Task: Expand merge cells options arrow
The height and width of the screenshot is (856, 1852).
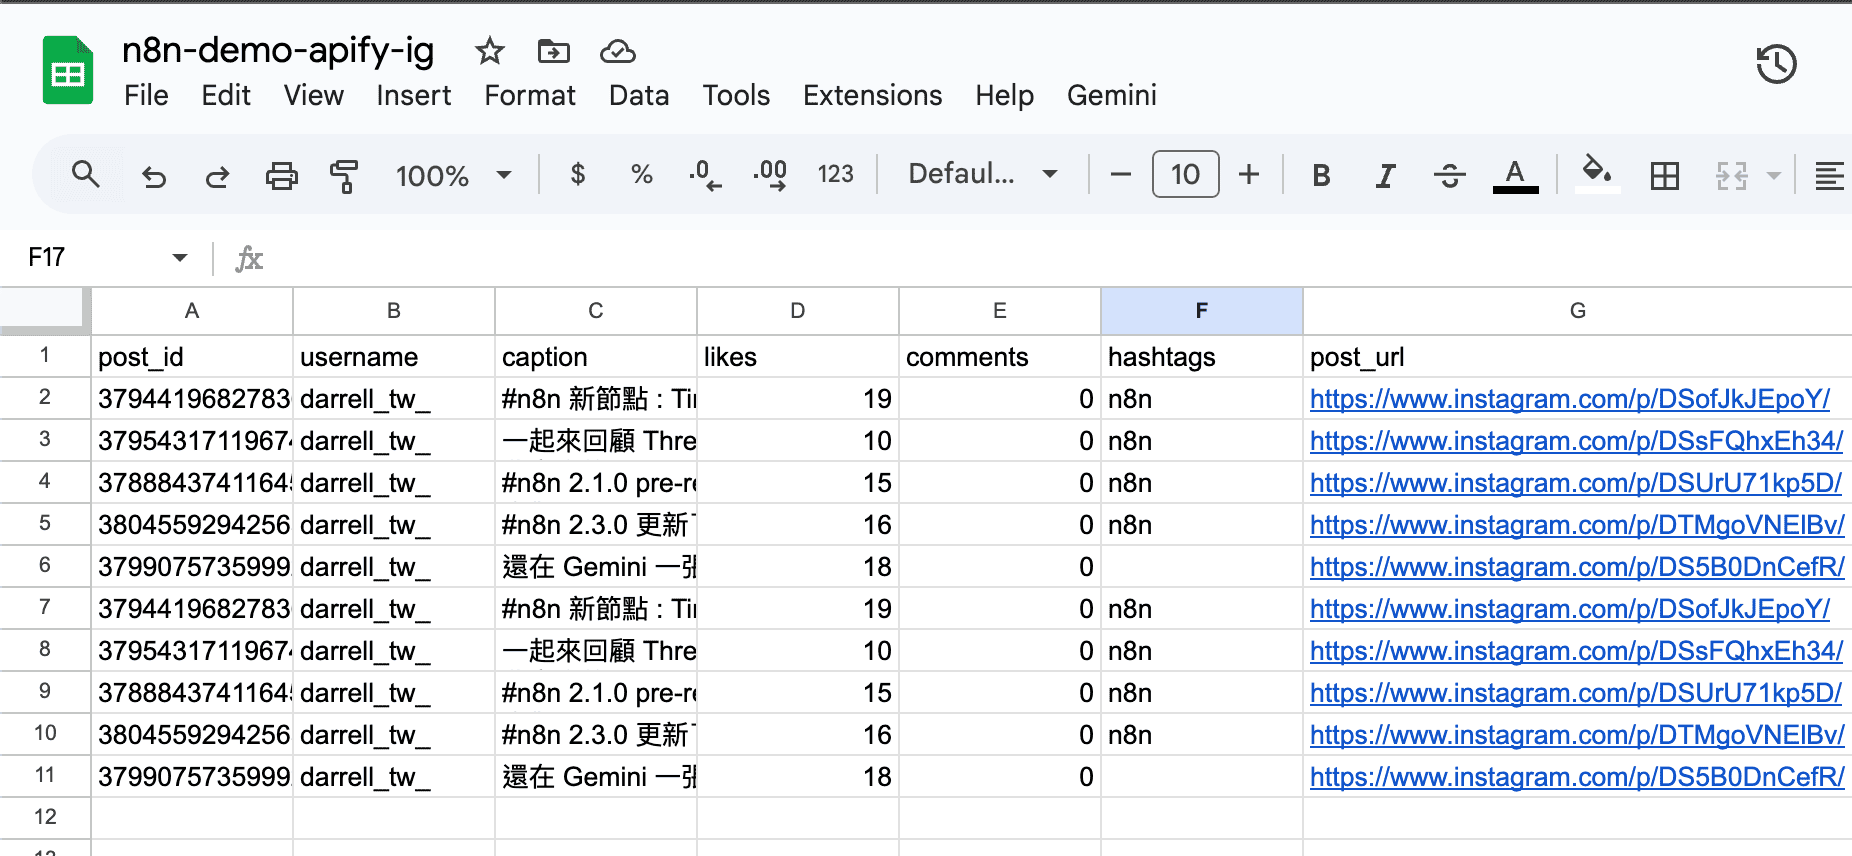Action: tap(1774, 176)
